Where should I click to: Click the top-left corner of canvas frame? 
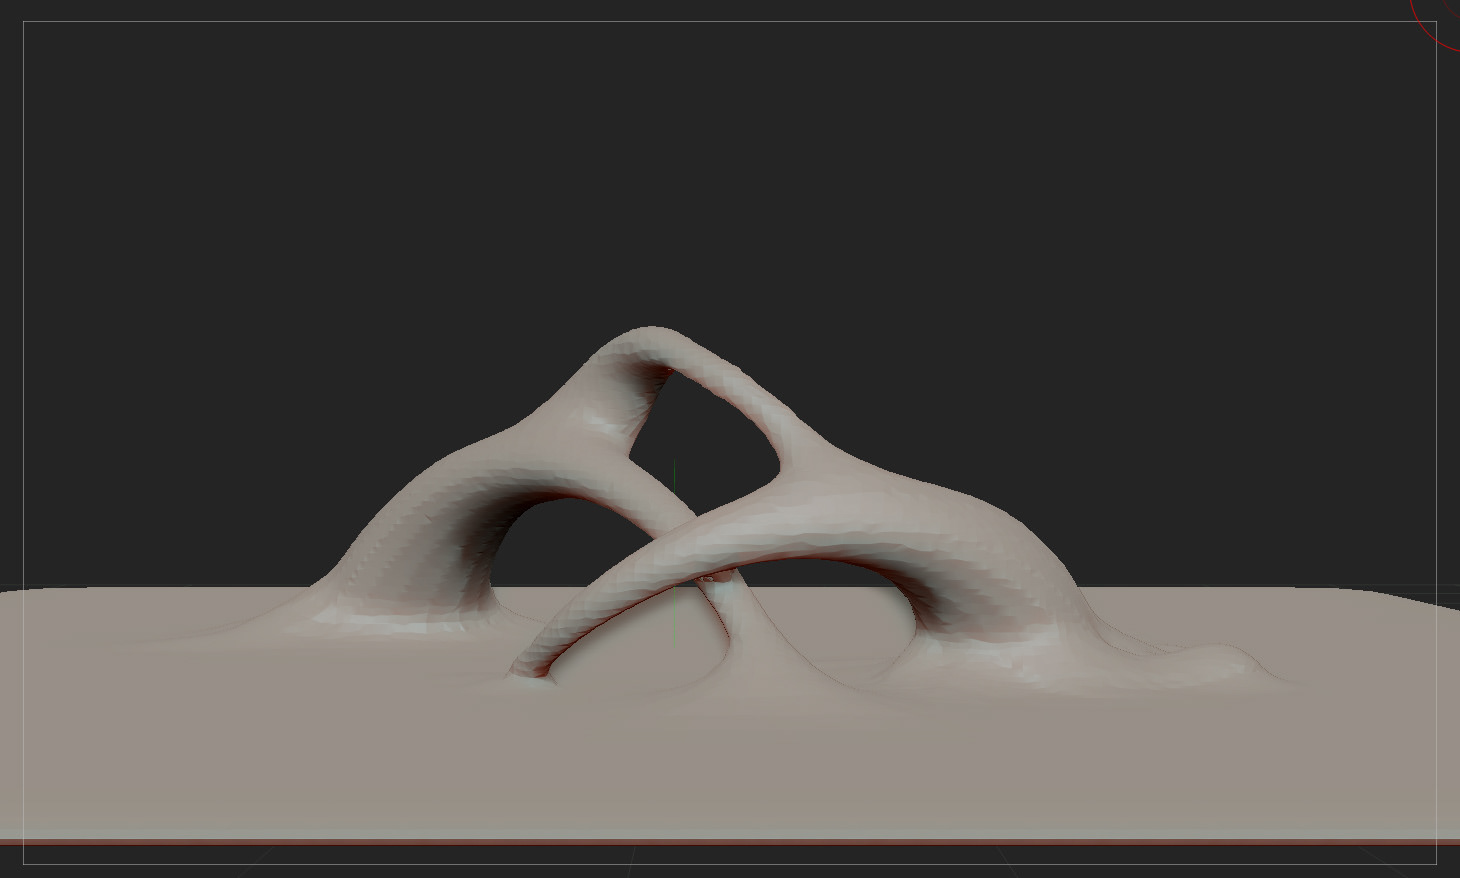tap(24, 22)
